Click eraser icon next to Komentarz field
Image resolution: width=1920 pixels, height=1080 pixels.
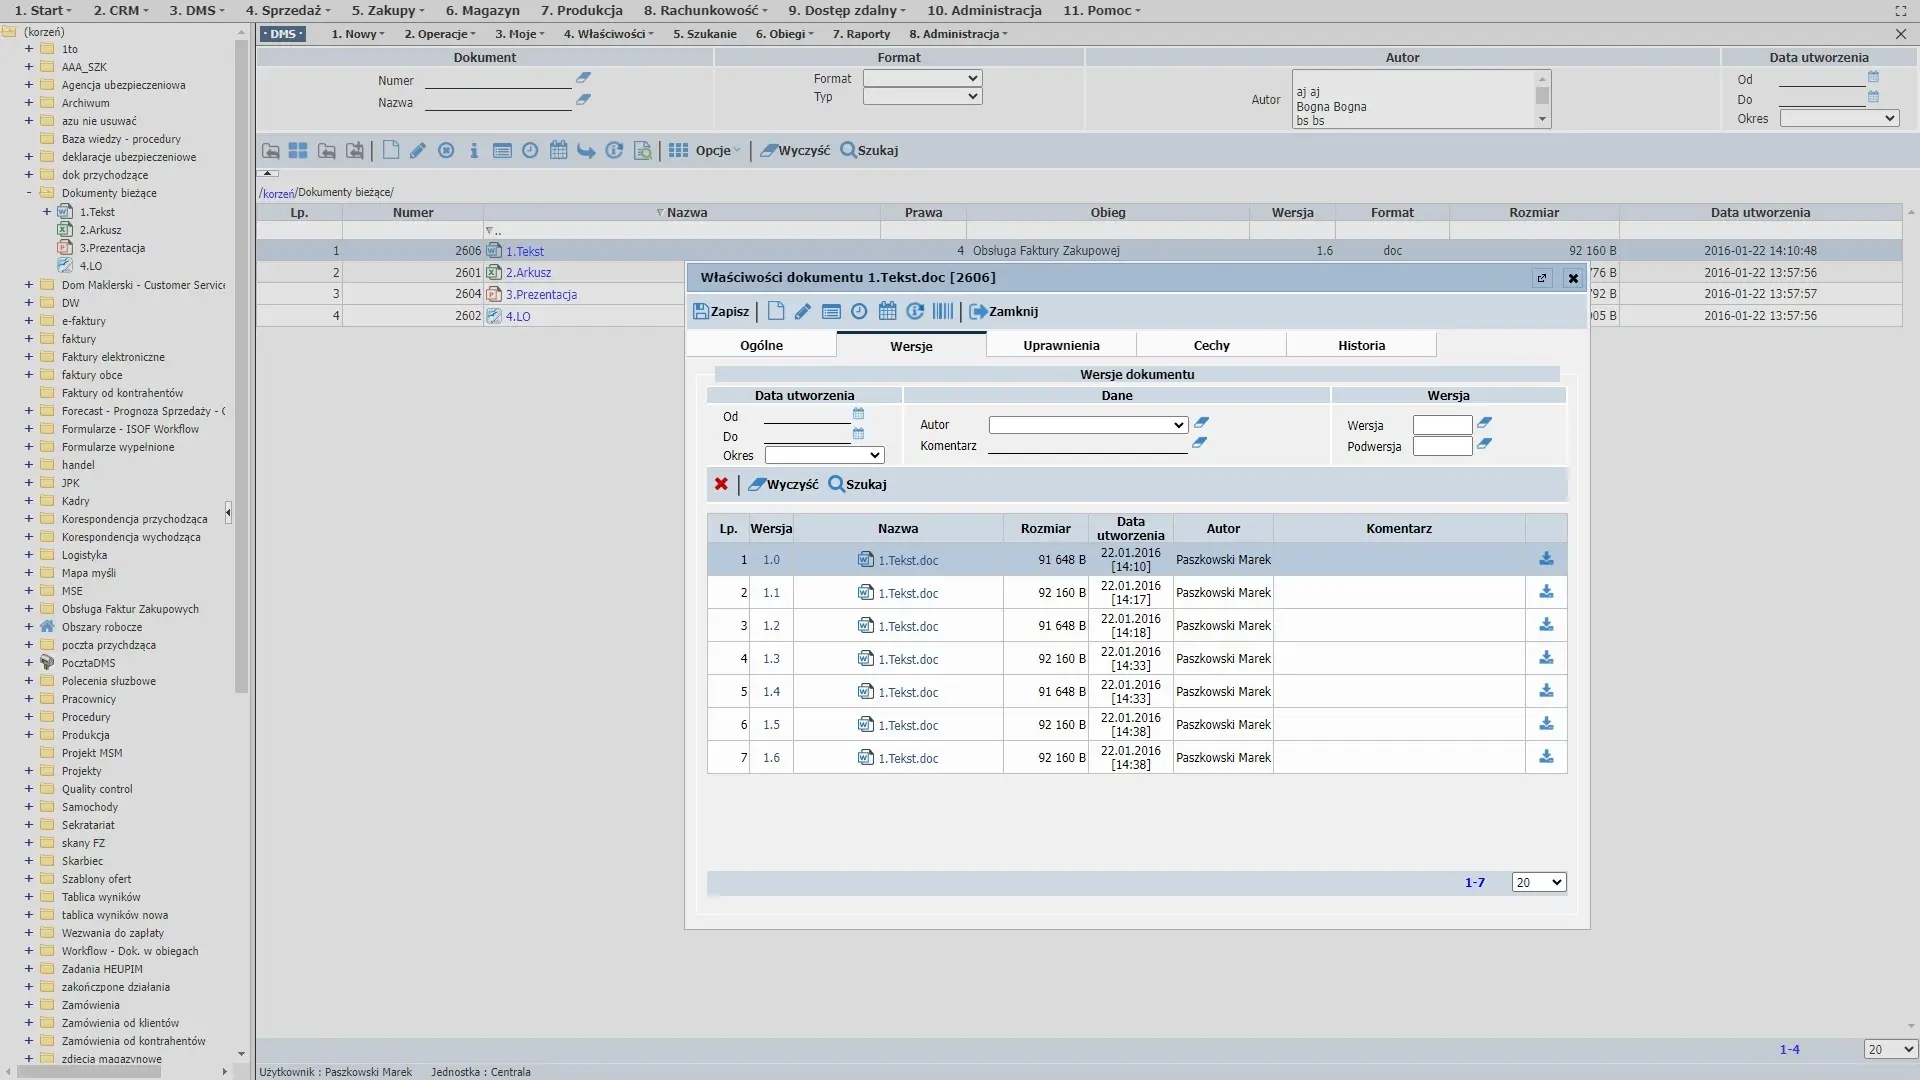point(1199,443)
